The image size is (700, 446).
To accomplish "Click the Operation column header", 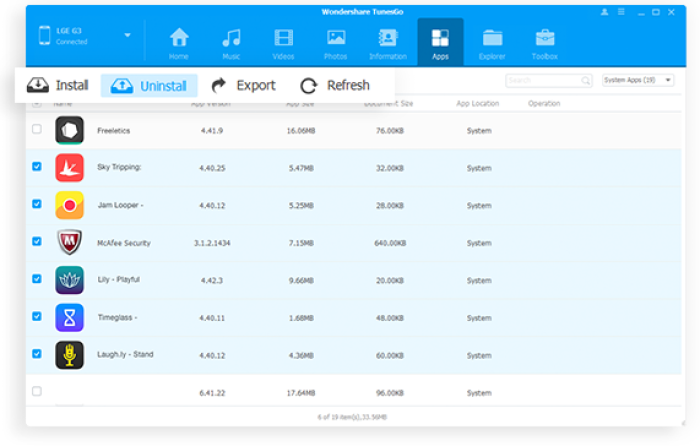I will (x=544, y=104).
